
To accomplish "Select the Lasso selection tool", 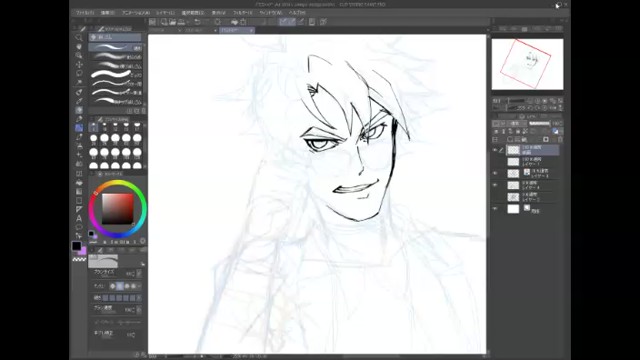I will 79,73.
